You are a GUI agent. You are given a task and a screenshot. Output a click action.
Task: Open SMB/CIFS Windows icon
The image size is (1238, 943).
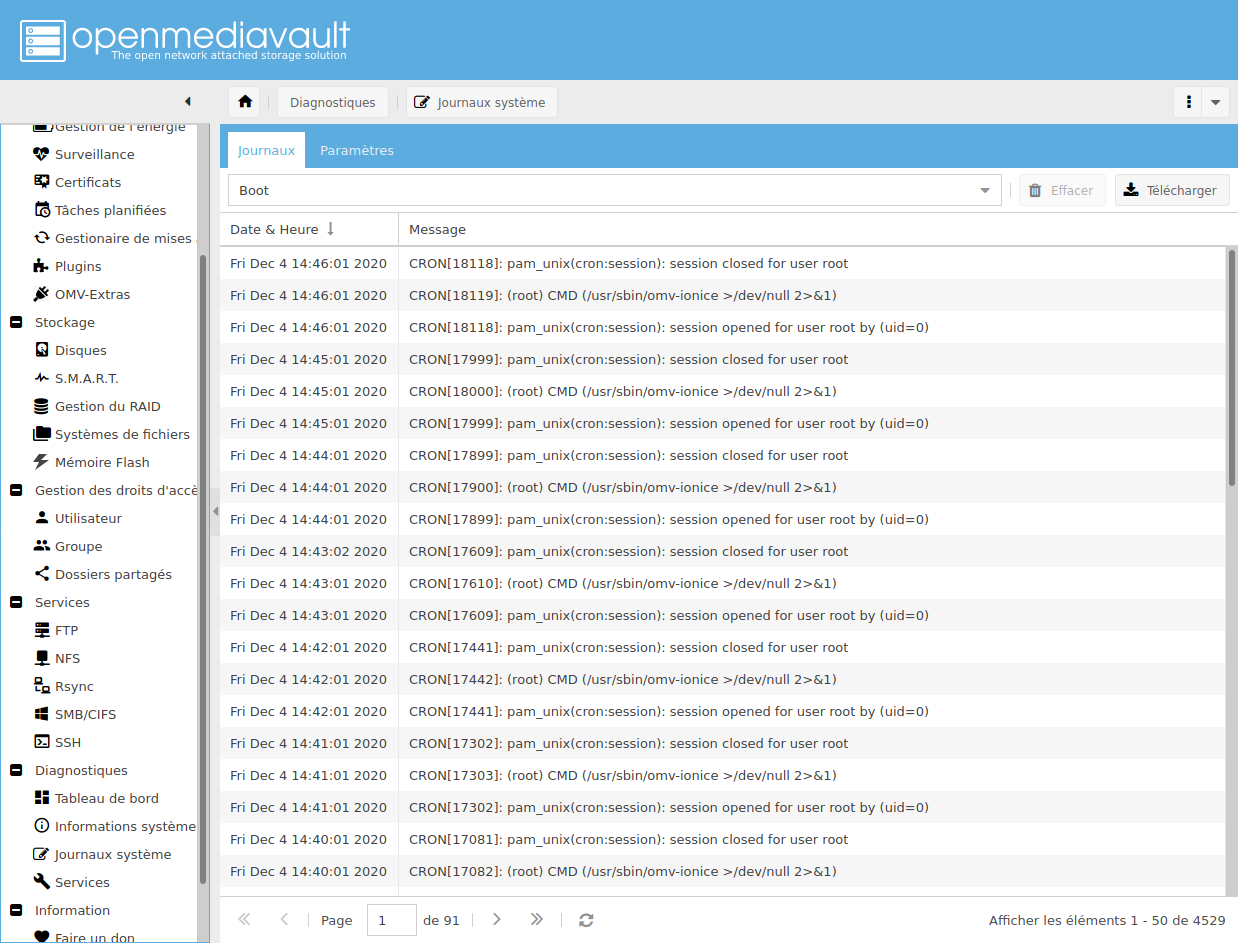(x=41, y=714)
